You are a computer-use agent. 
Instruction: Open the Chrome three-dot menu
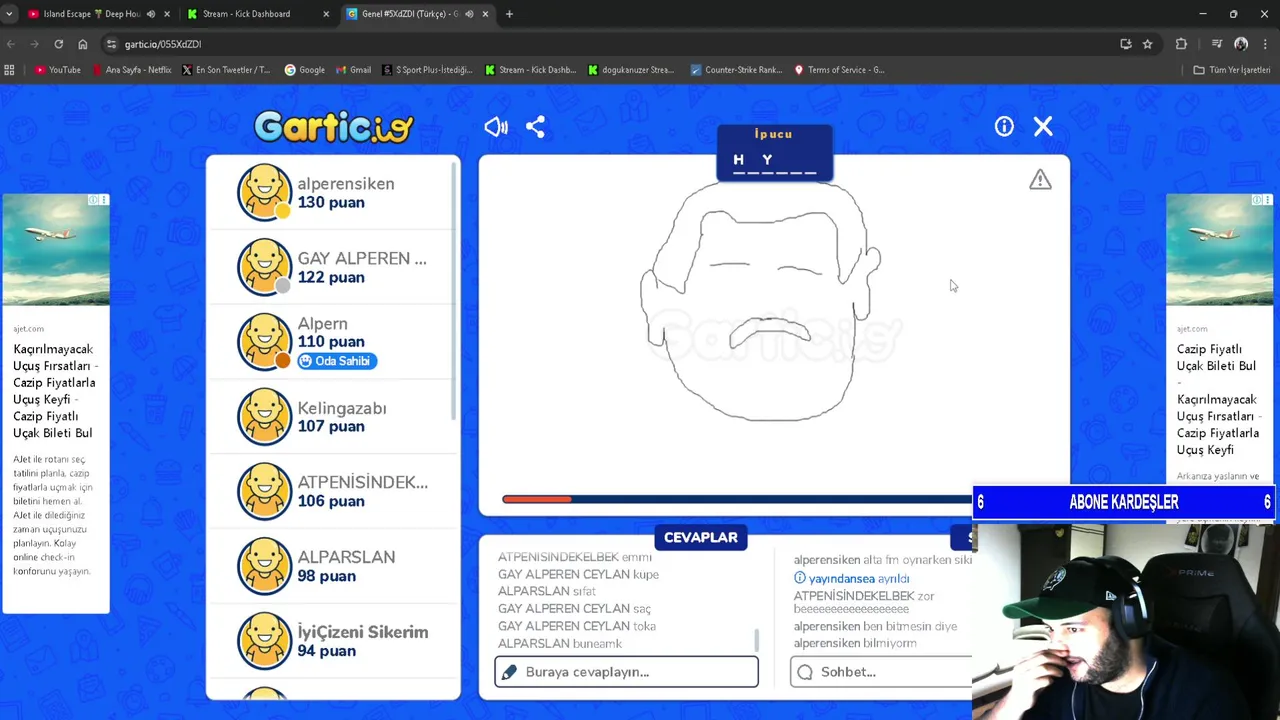point(1264,44)
